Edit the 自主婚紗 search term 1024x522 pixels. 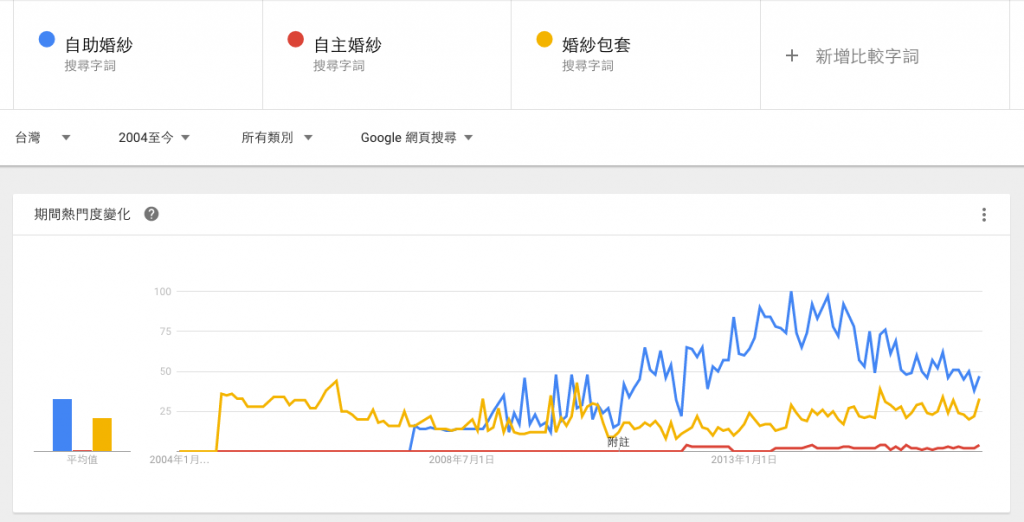(x=347, y=45)
